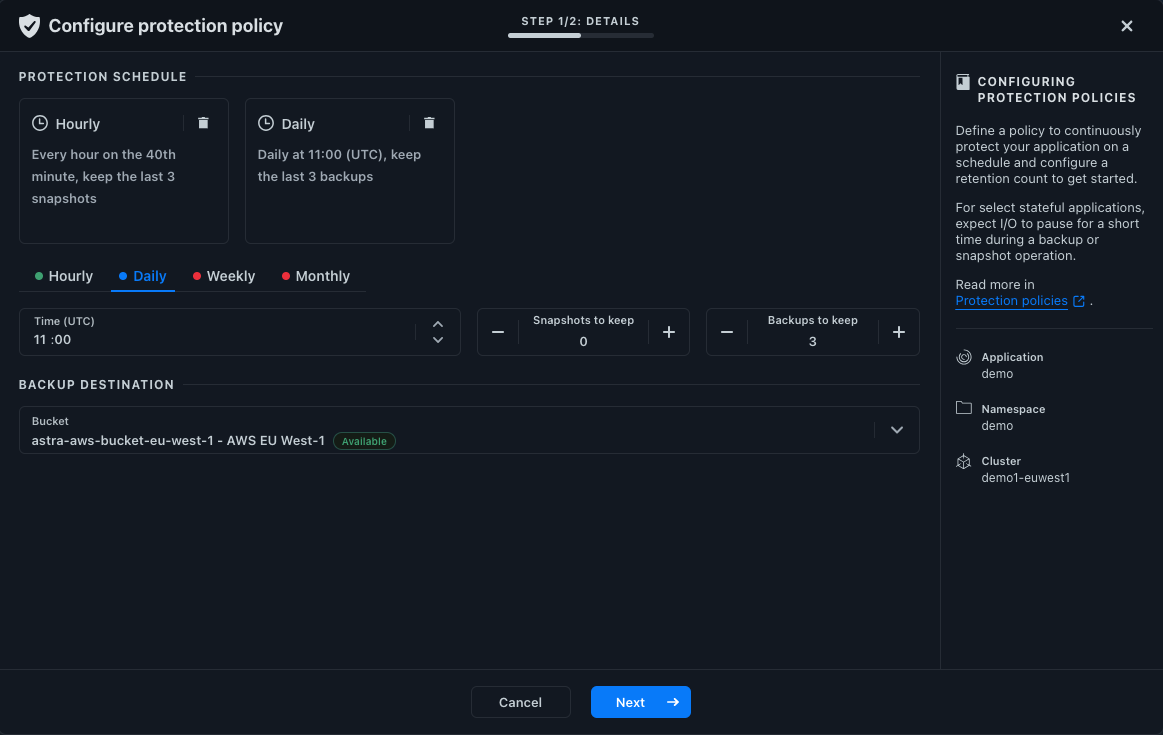Image resolution: width=1163 pixels, height=735 pixels.
Task: Delete the Hourly schedule card
Action: [x=203, y=123]
